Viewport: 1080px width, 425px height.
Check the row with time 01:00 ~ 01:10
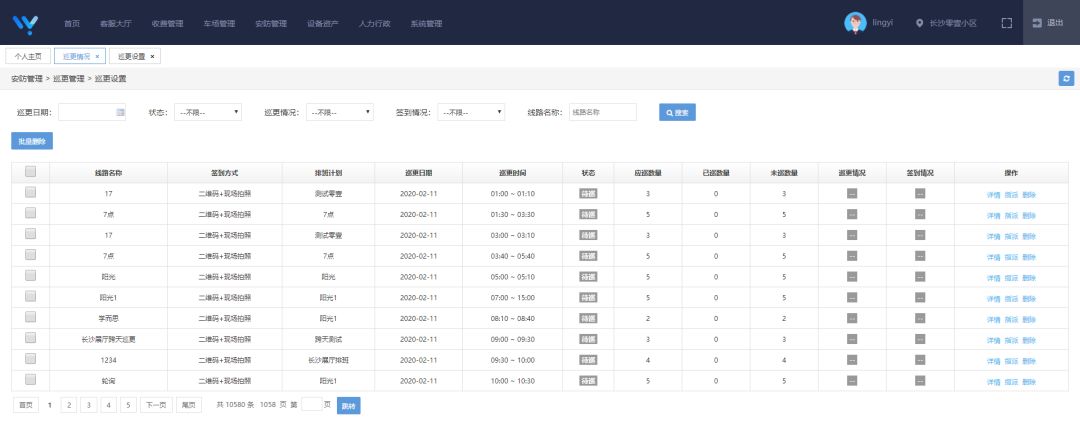click(x=30, y=193)
